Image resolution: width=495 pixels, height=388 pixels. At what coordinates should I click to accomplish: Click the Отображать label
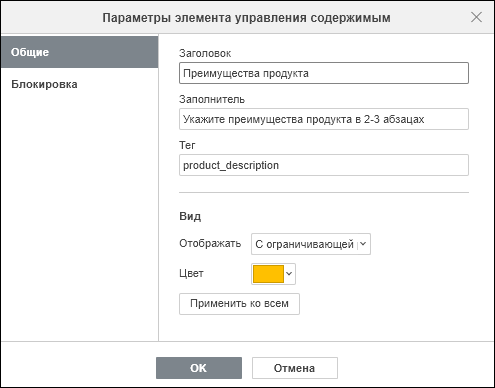(x=210, y=244)
